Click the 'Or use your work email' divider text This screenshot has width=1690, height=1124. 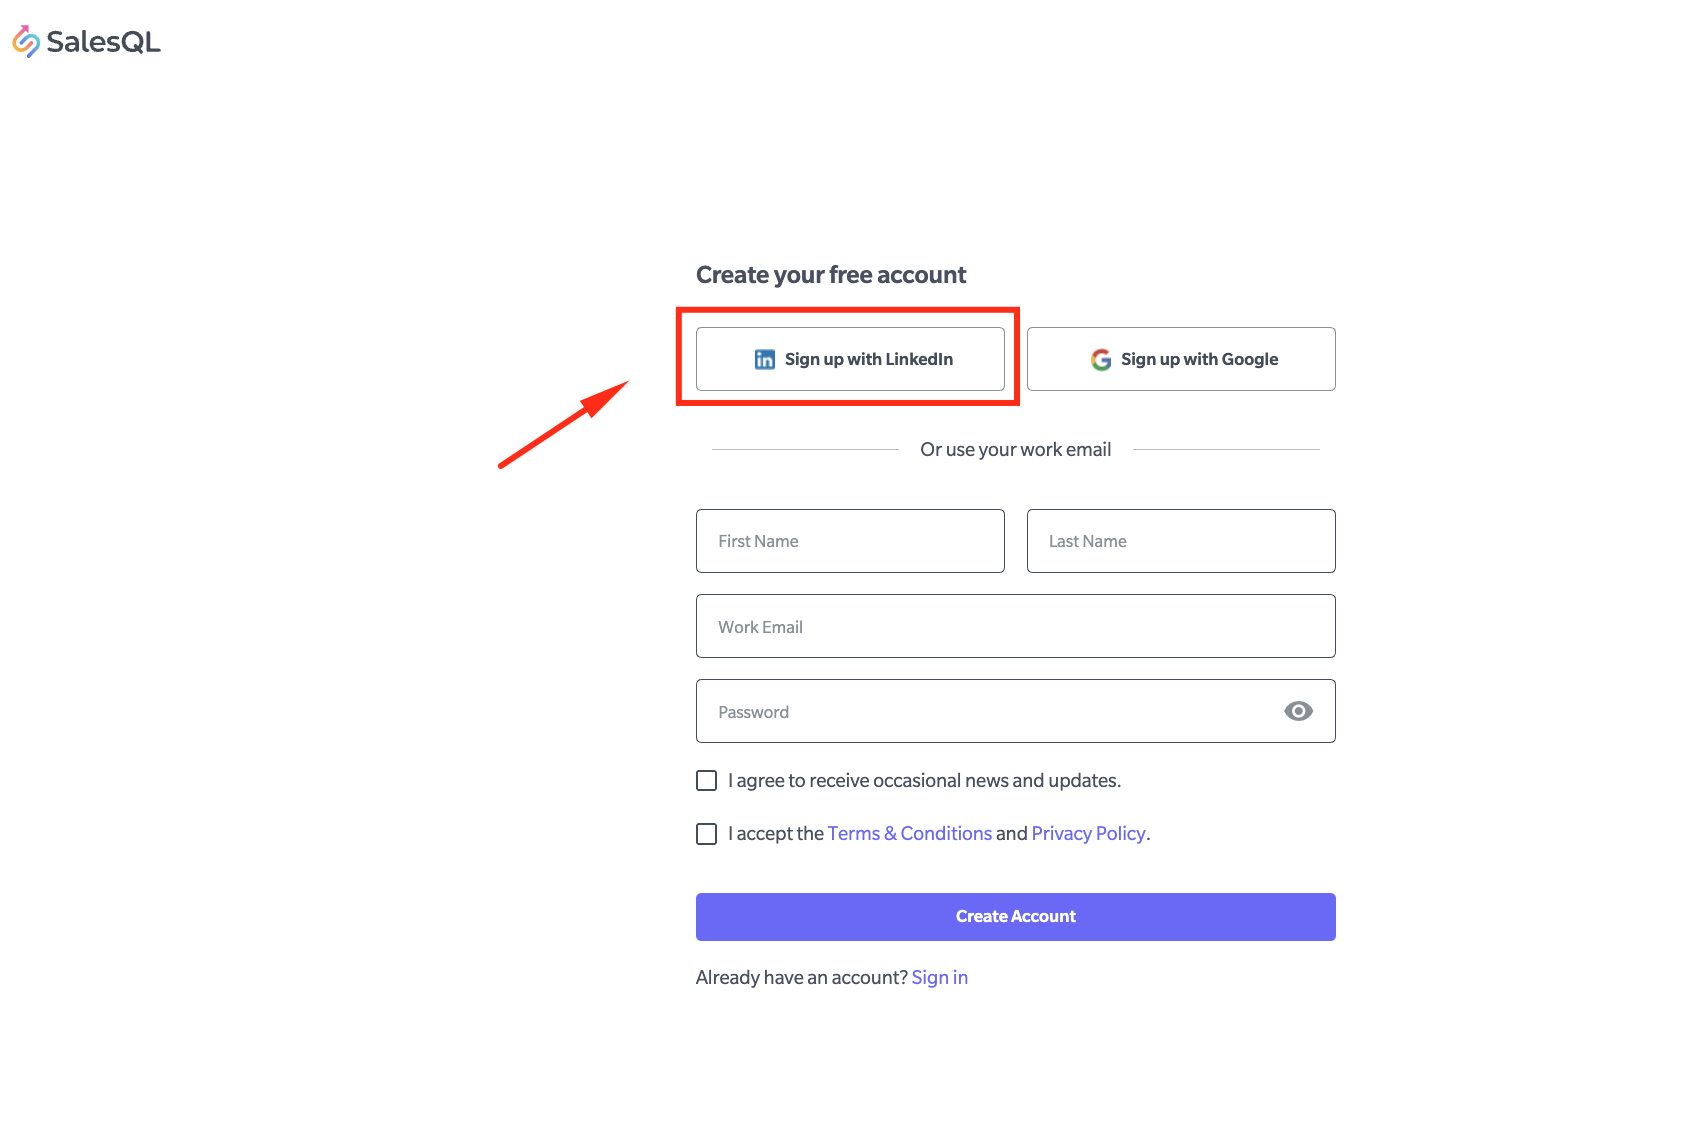1016,449
